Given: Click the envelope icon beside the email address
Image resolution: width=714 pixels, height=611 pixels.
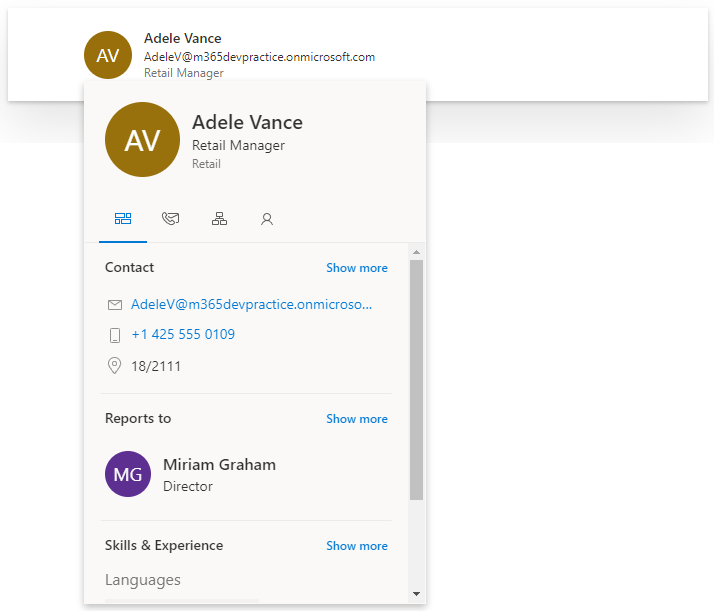Looking at the screenshot, I should coord(115,305).
